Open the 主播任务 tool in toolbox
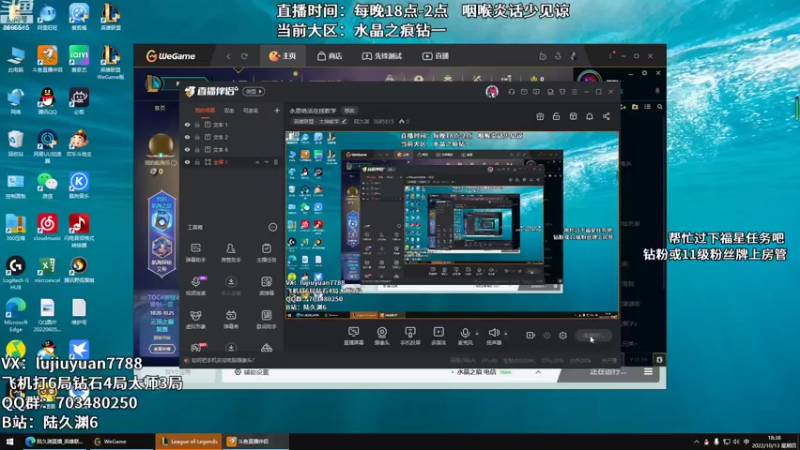Screen dimensions: 800x450 266,253
